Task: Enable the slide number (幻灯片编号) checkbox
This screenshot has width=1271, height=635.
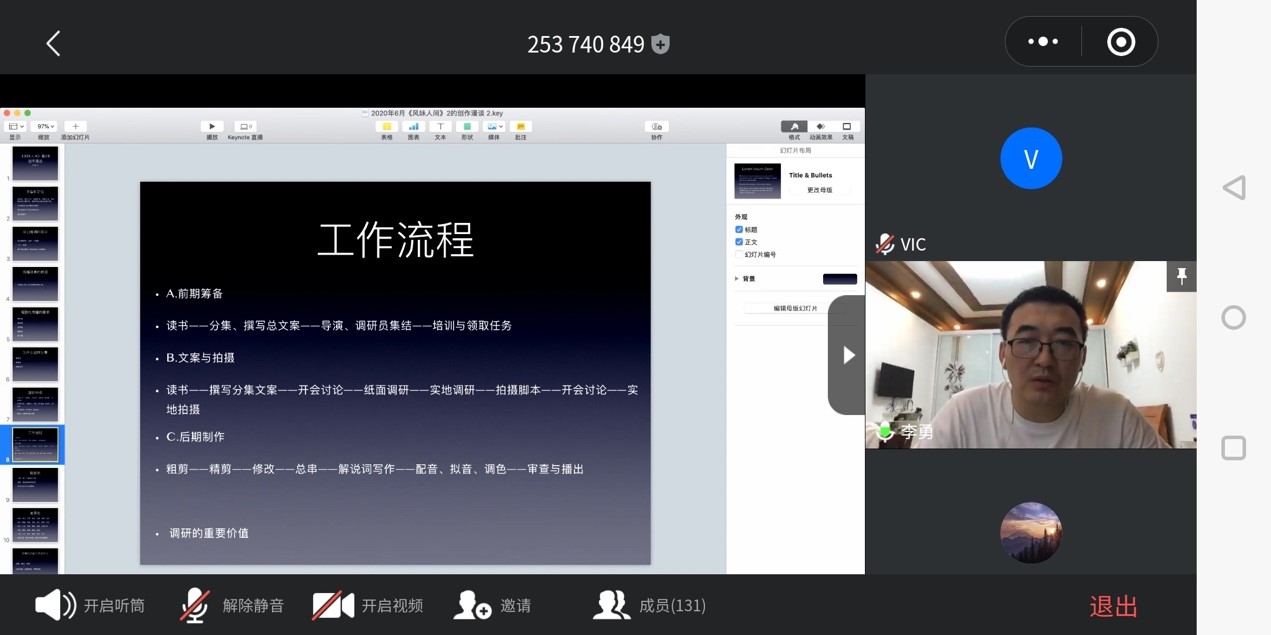Action: point(739,254)
